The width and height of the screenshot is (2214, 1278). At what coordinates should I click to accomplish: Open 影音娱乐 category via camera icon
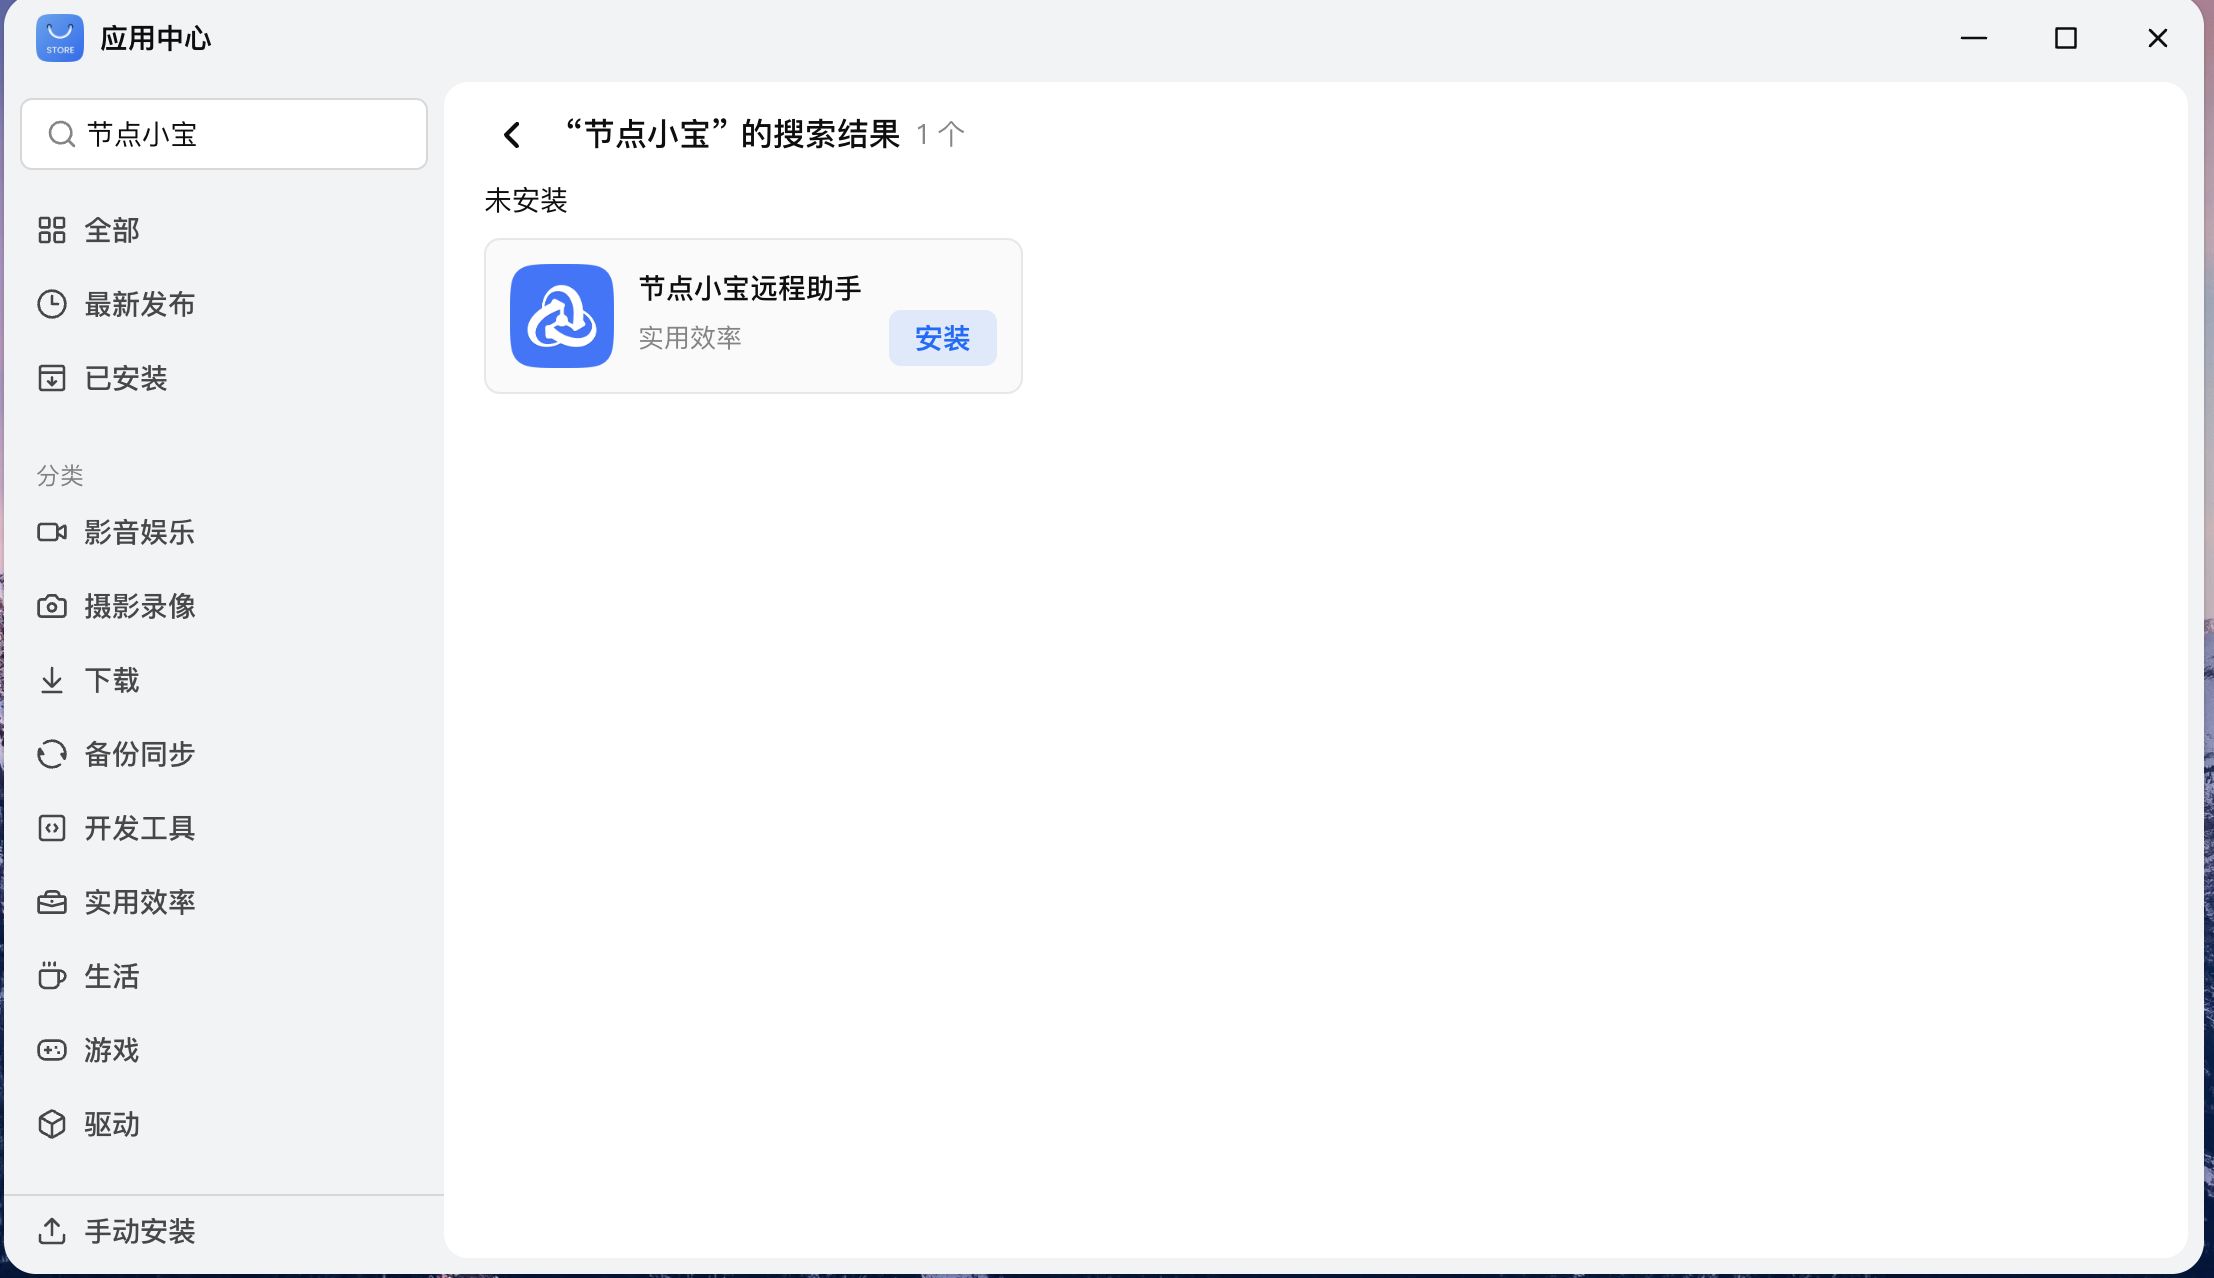pyautogui.click(x=52, y=532)
